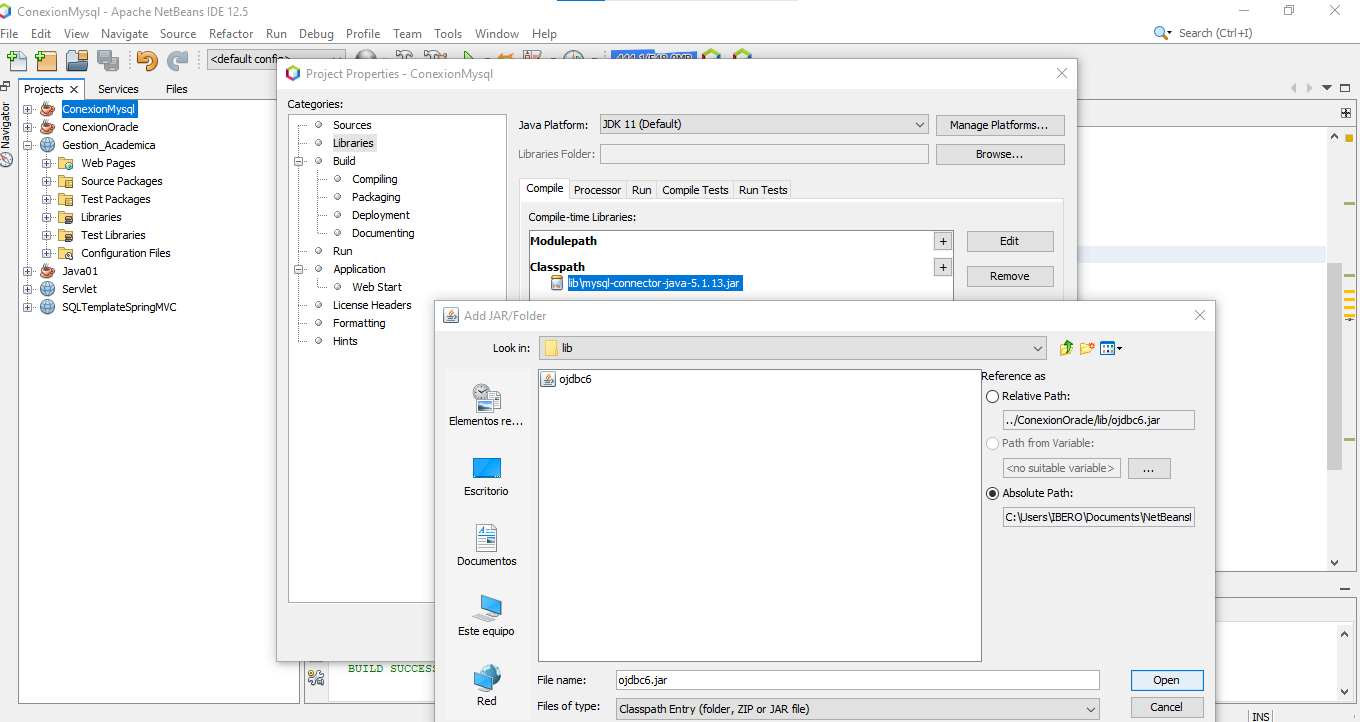Select the Relative Path radio button
The image size is (1360, 722).
(992, 396)
